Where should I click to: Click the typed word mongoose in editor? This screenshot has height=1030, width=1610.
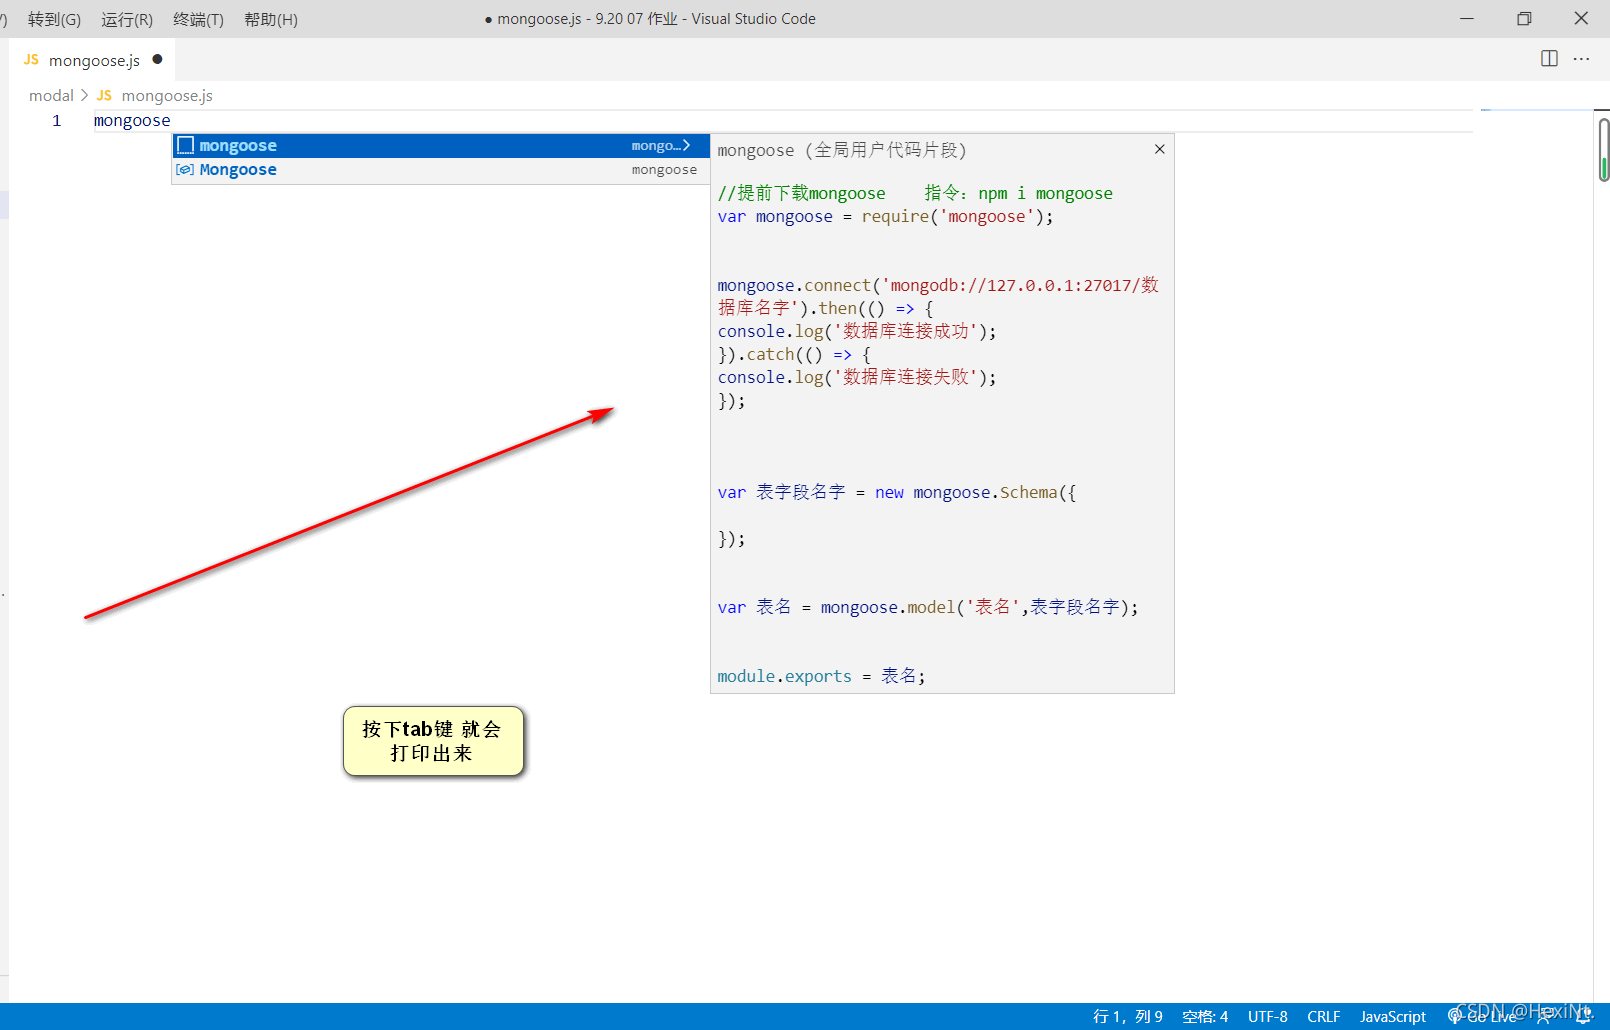click(132, 121)
